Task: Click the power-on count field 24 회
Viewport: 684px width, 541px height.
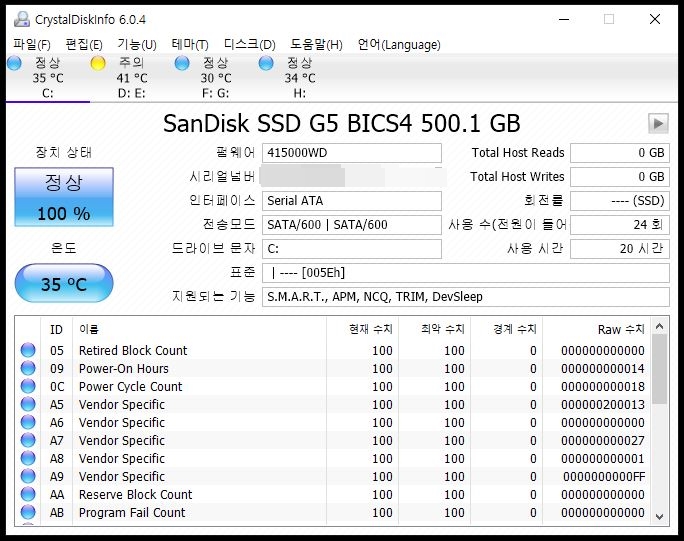Action: pyautogui.click(x=620, y=225)
